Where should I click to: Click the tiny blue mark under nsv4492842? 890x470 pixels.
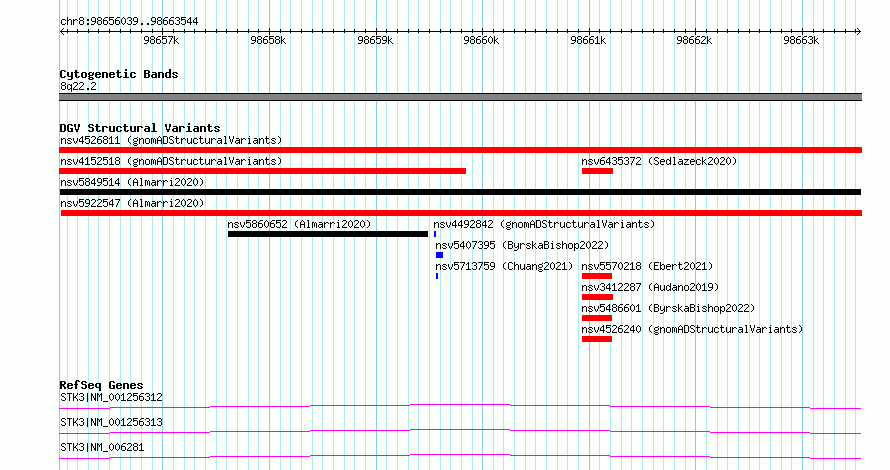point(435,234)
